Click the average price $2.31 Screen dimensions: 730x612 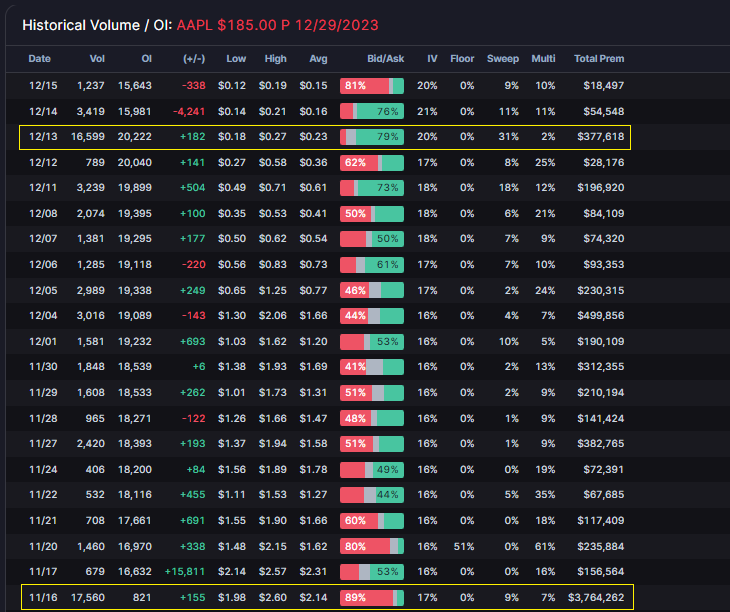tap(313, 572)
